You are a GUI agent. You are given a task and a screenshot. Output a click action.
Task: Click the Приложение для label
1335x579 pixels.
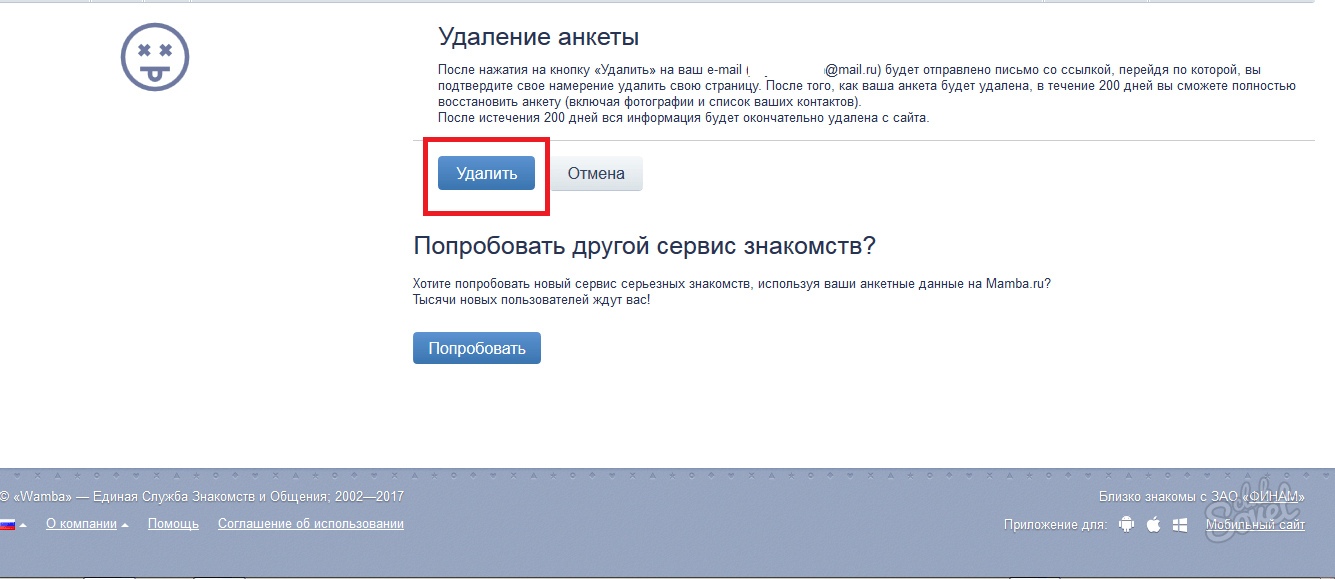coord(1054,525)
